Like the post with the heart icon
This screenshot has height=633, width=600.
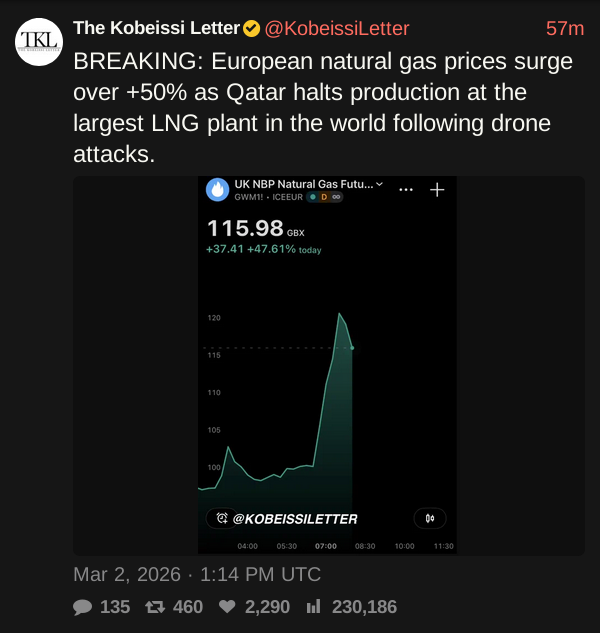click(227, 606)
